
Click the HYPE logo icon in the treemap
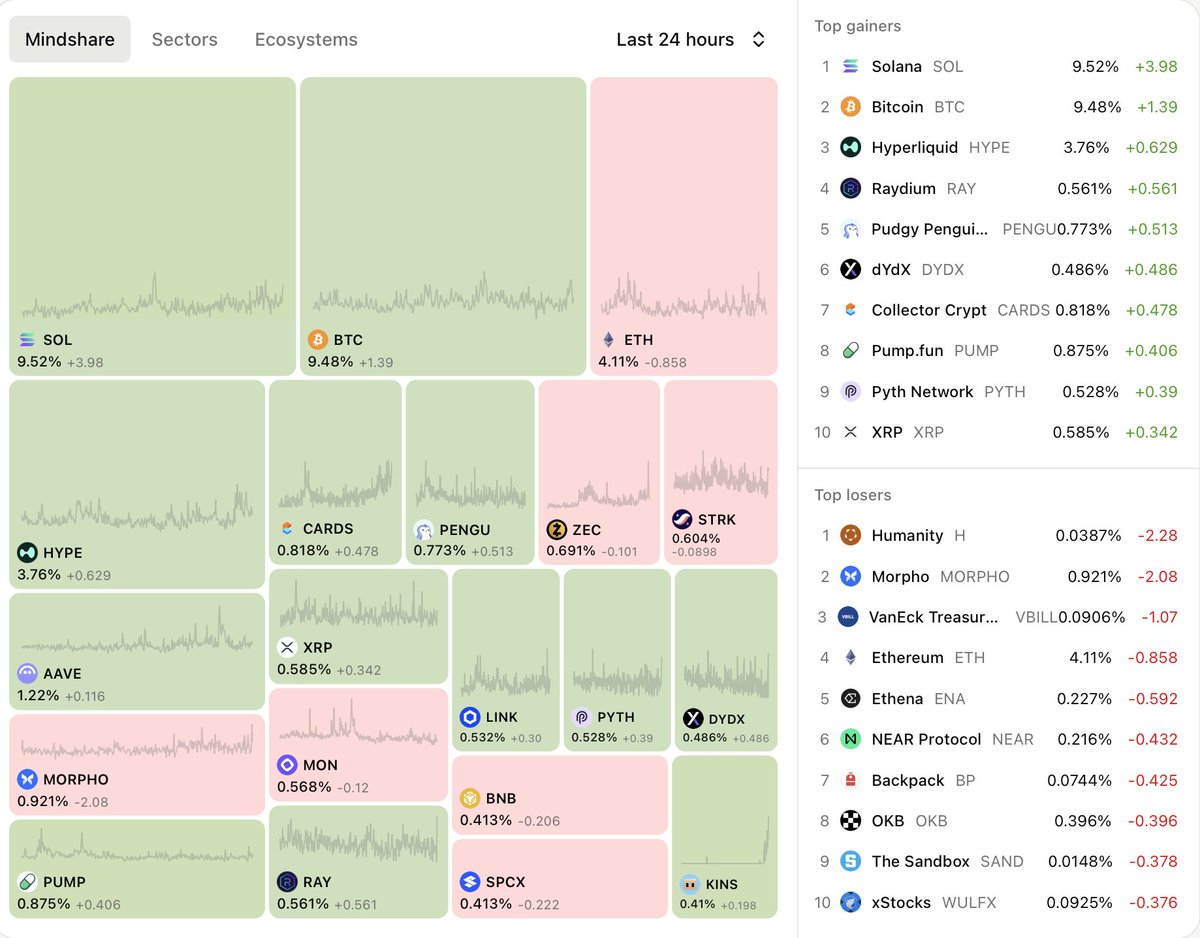tap(27, 553)
